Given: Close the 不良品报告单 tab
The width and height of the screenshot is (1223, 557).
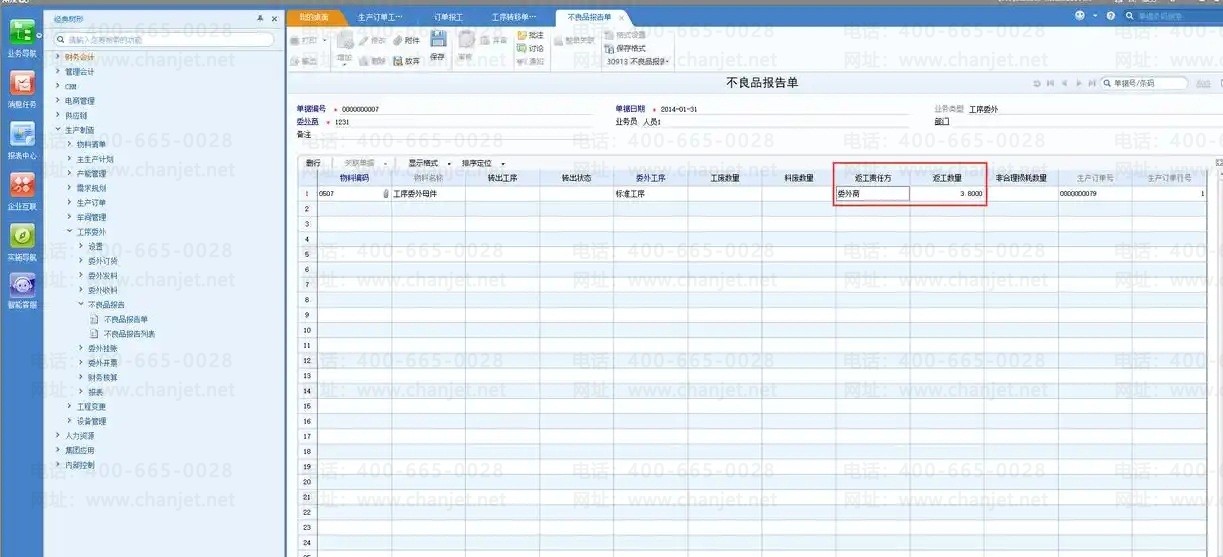Looking at the screenshot, I should tap(621, 18).
